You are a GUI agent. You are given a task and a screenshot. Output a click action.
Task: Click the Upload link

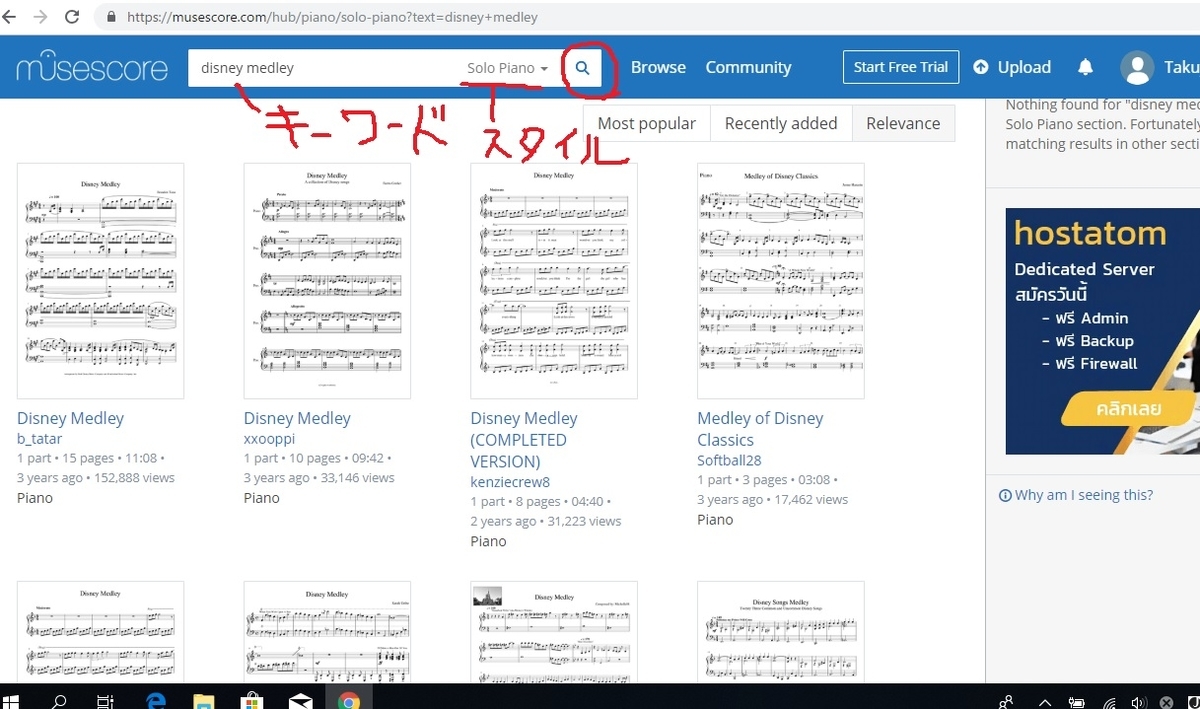[1024, 67]
